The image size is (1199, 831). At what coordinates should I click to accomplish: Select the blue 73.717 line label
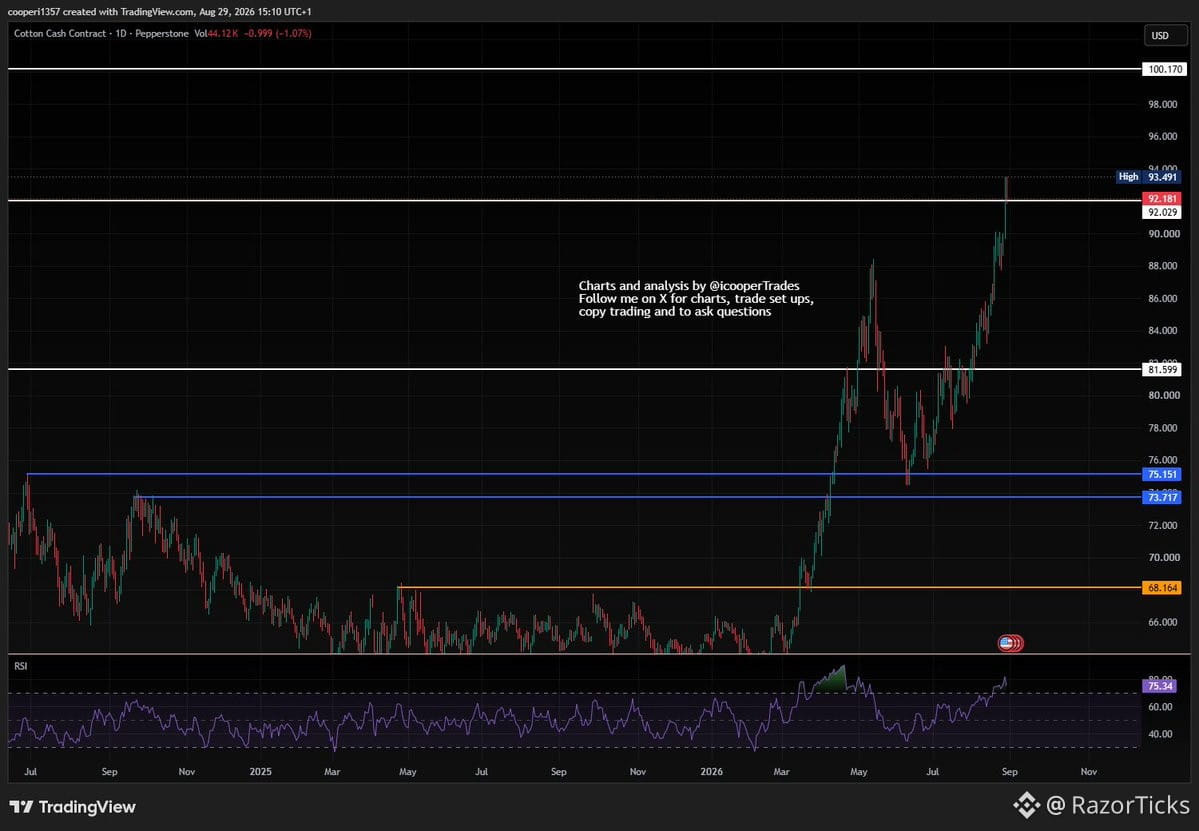tap(1162, 498)
